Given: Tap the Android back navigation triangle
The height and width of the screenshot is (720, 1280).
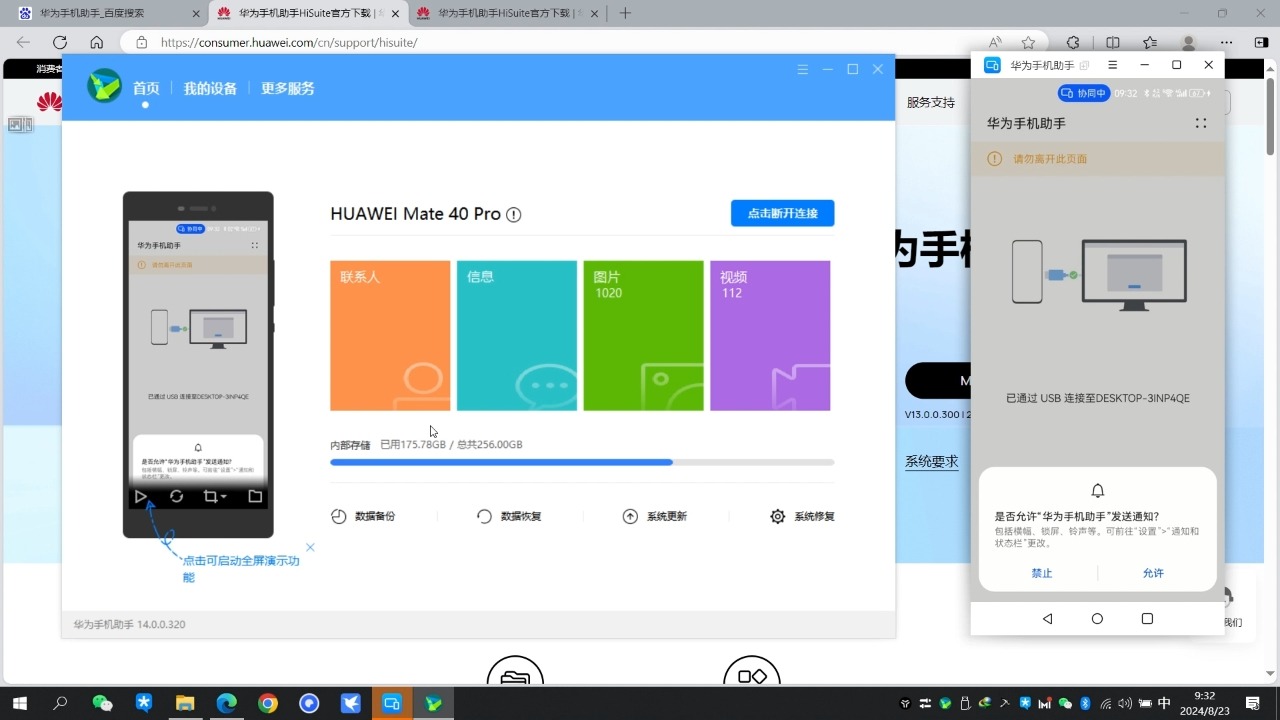Looking at the screenshot, I should click(x=1047, y=619).
